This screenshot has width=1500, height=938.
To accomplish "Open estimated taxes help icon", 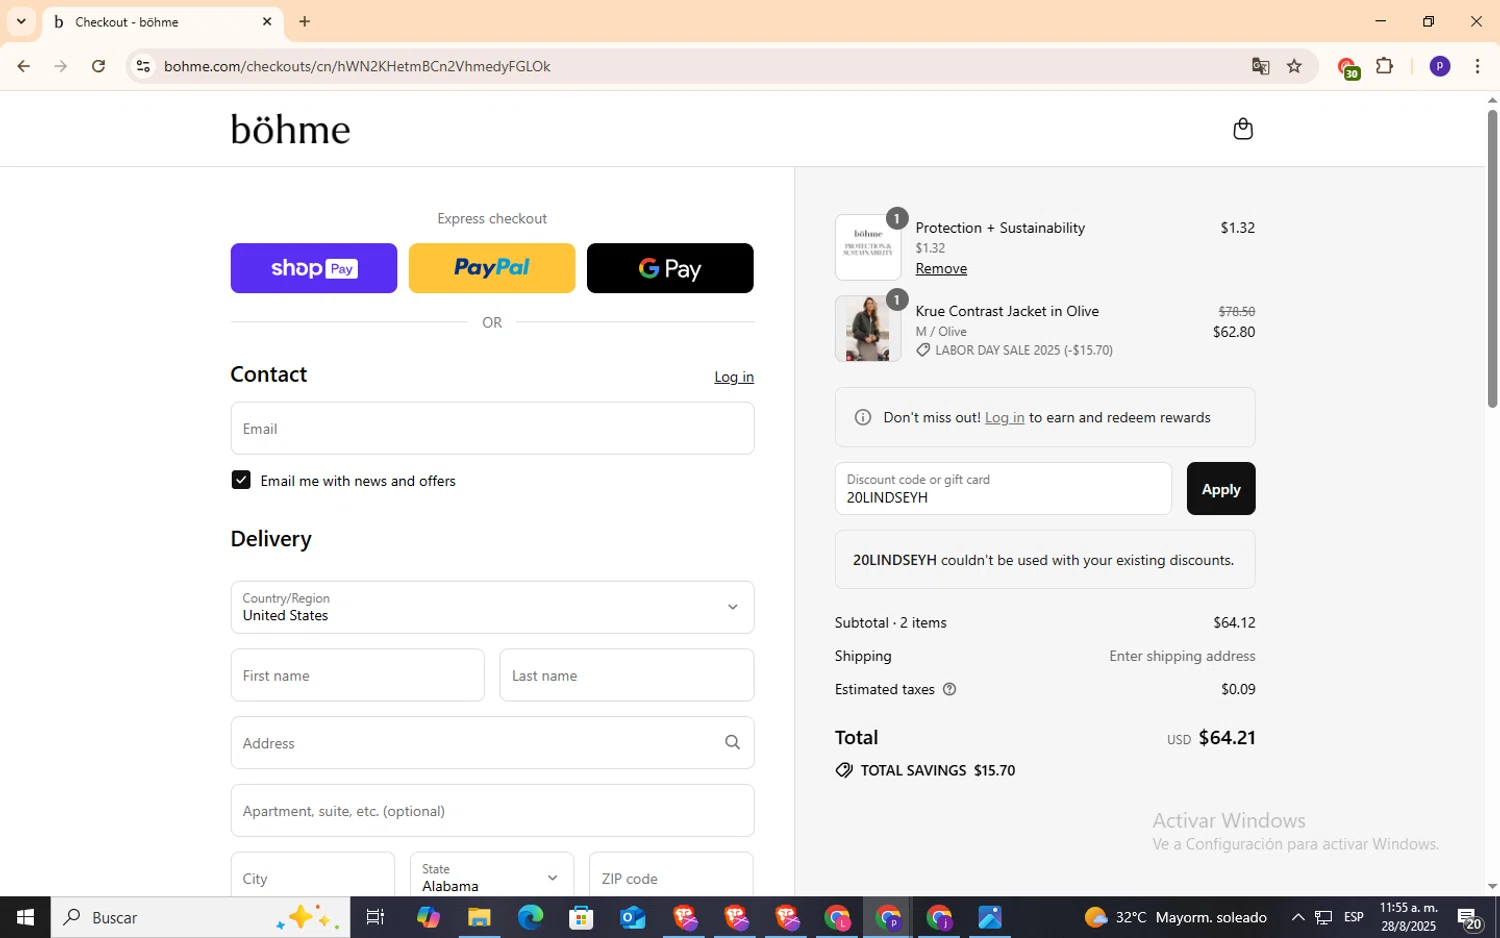I will (949, 689).
